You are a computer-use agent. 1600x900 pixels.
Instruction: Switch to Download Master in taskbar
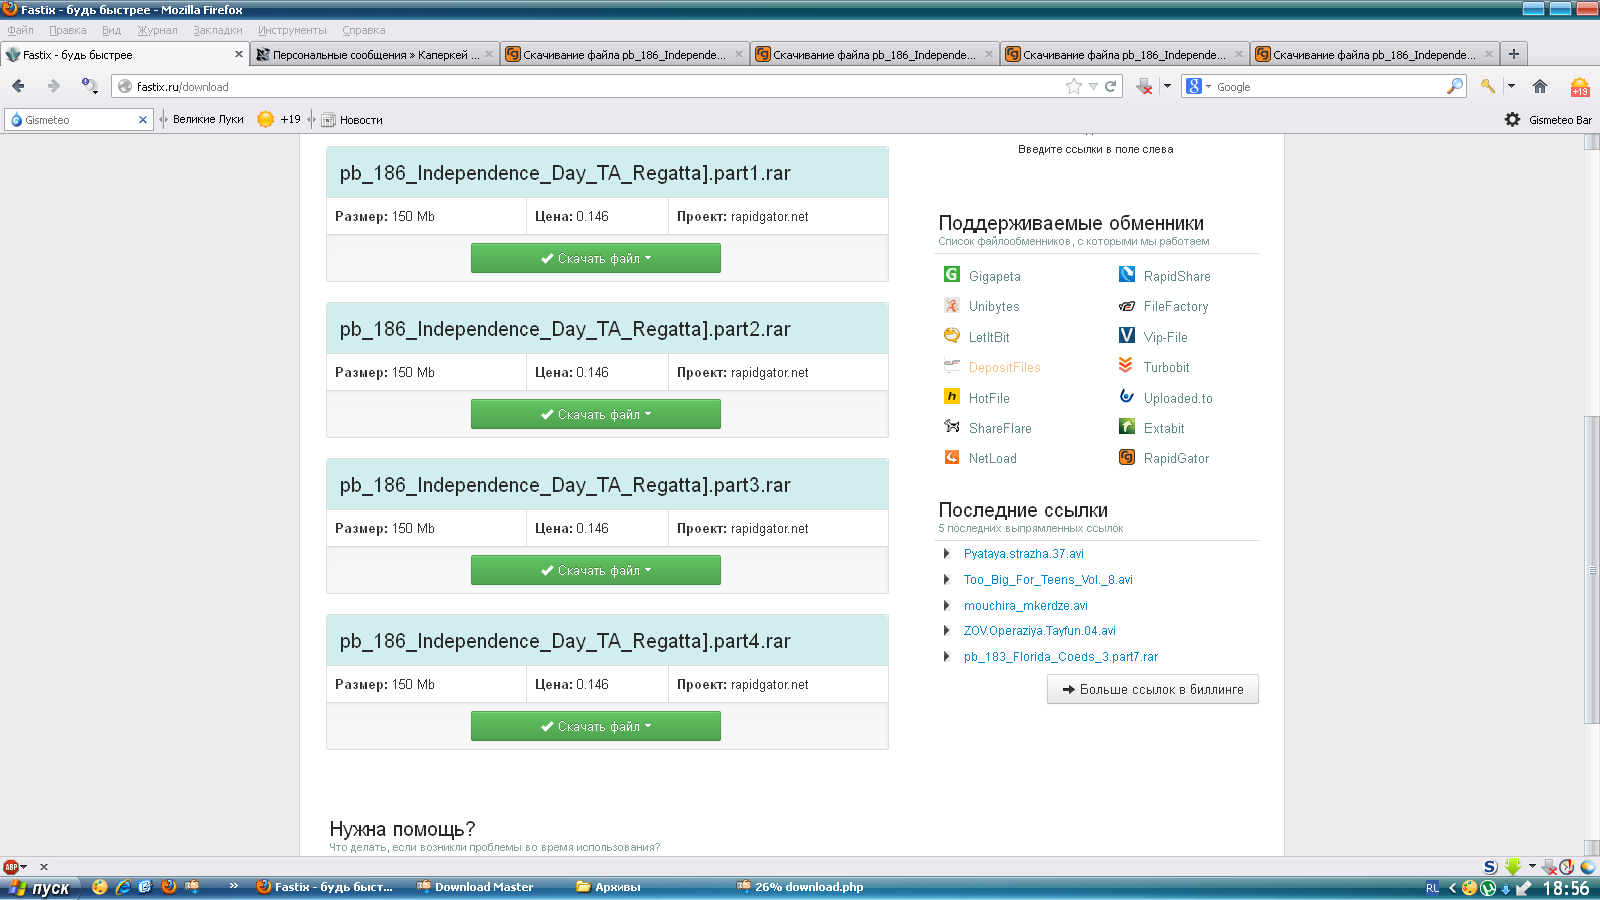[x=475, y=887]
